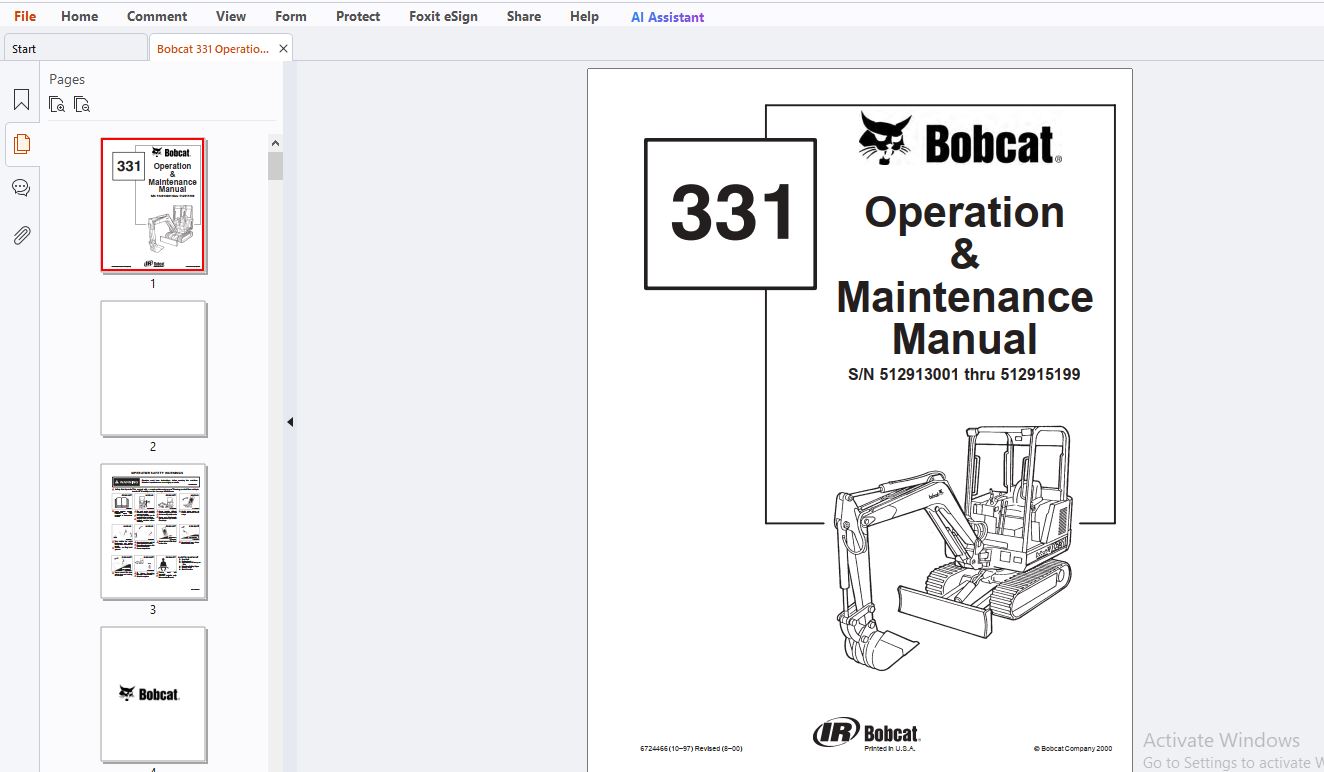
Task: Click the thumbnail label '2'
Action: [153, 447]
